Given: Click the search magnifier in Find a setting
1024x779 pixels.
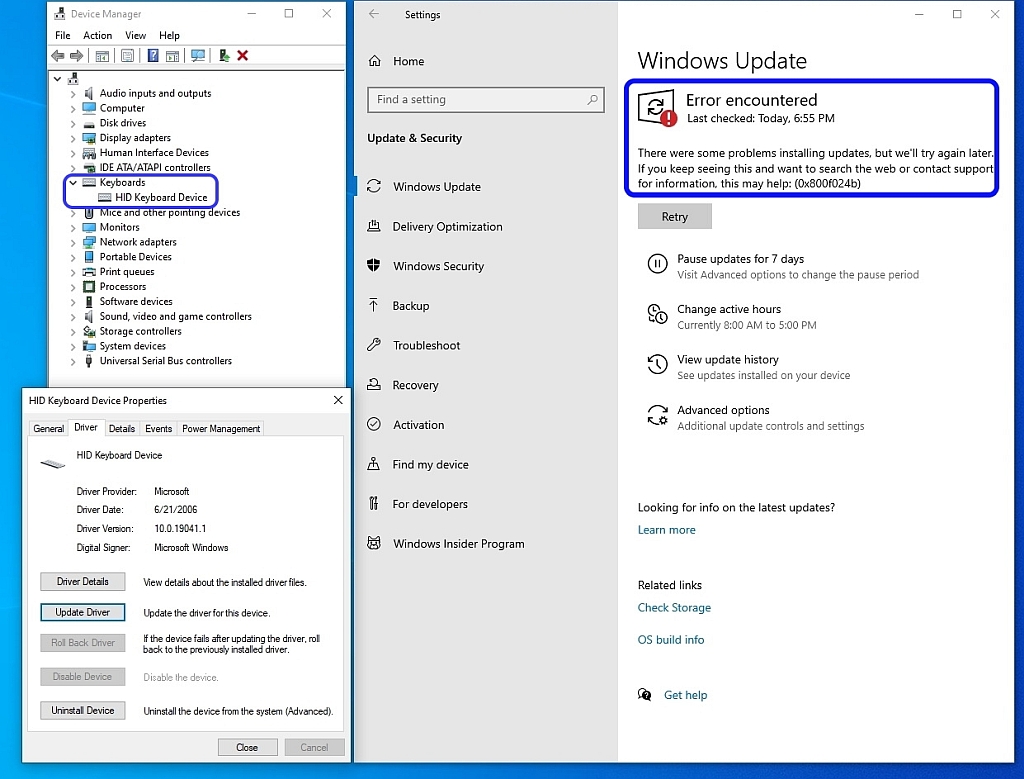Looking at the screenshot, I should 592,100.
